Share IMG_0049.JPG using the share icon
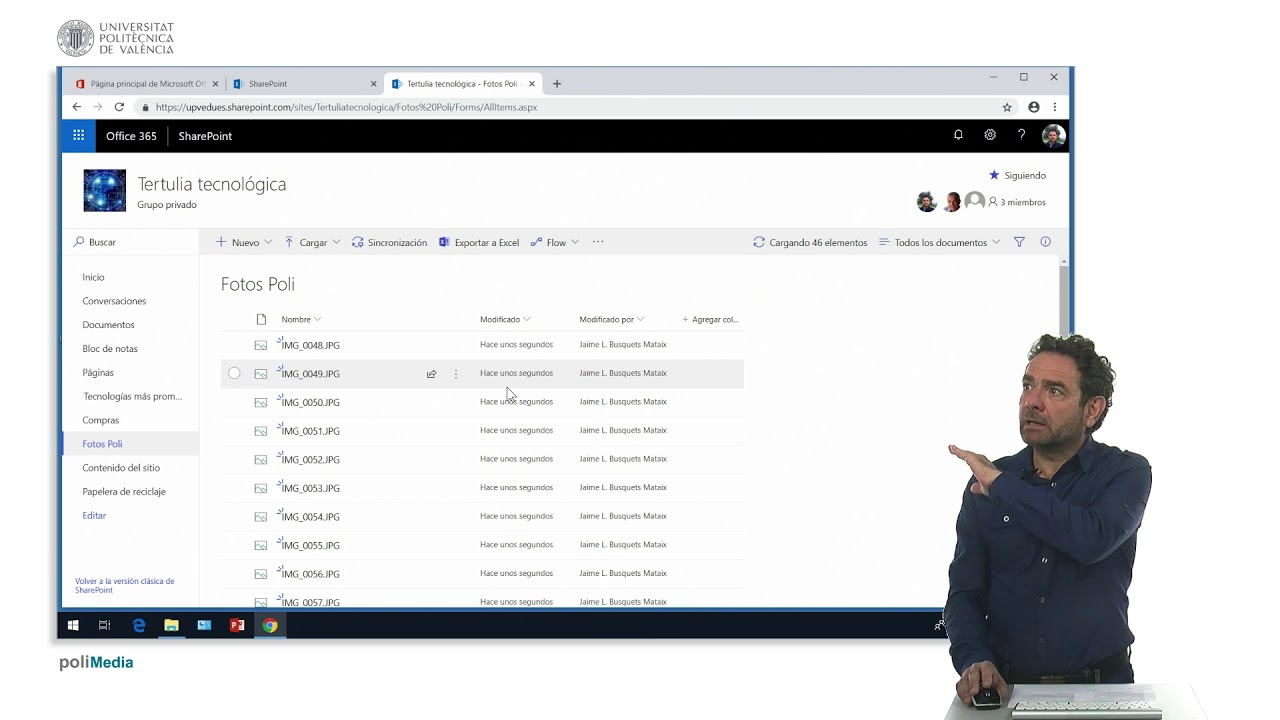1280x720 pixels. point(431,374)
